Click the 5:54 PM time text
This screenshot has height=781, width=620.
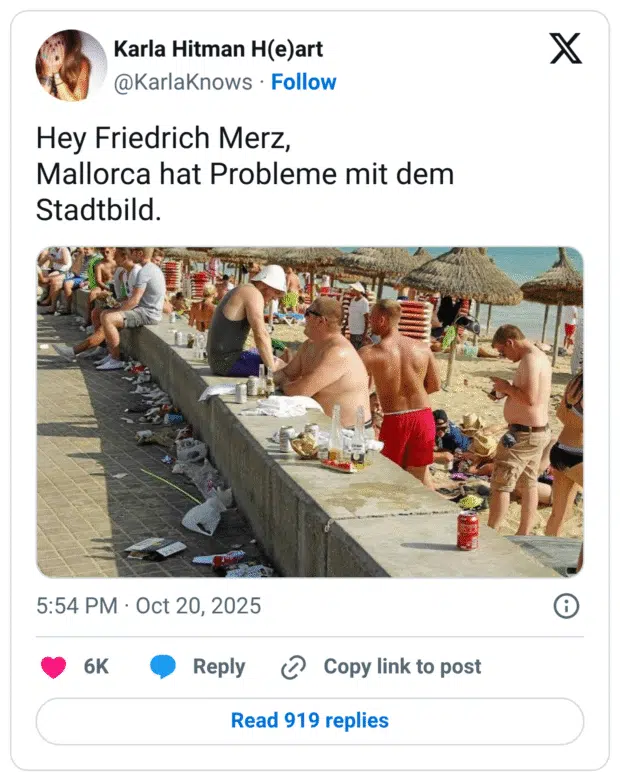pyautogui.click(x=79, y=606)
